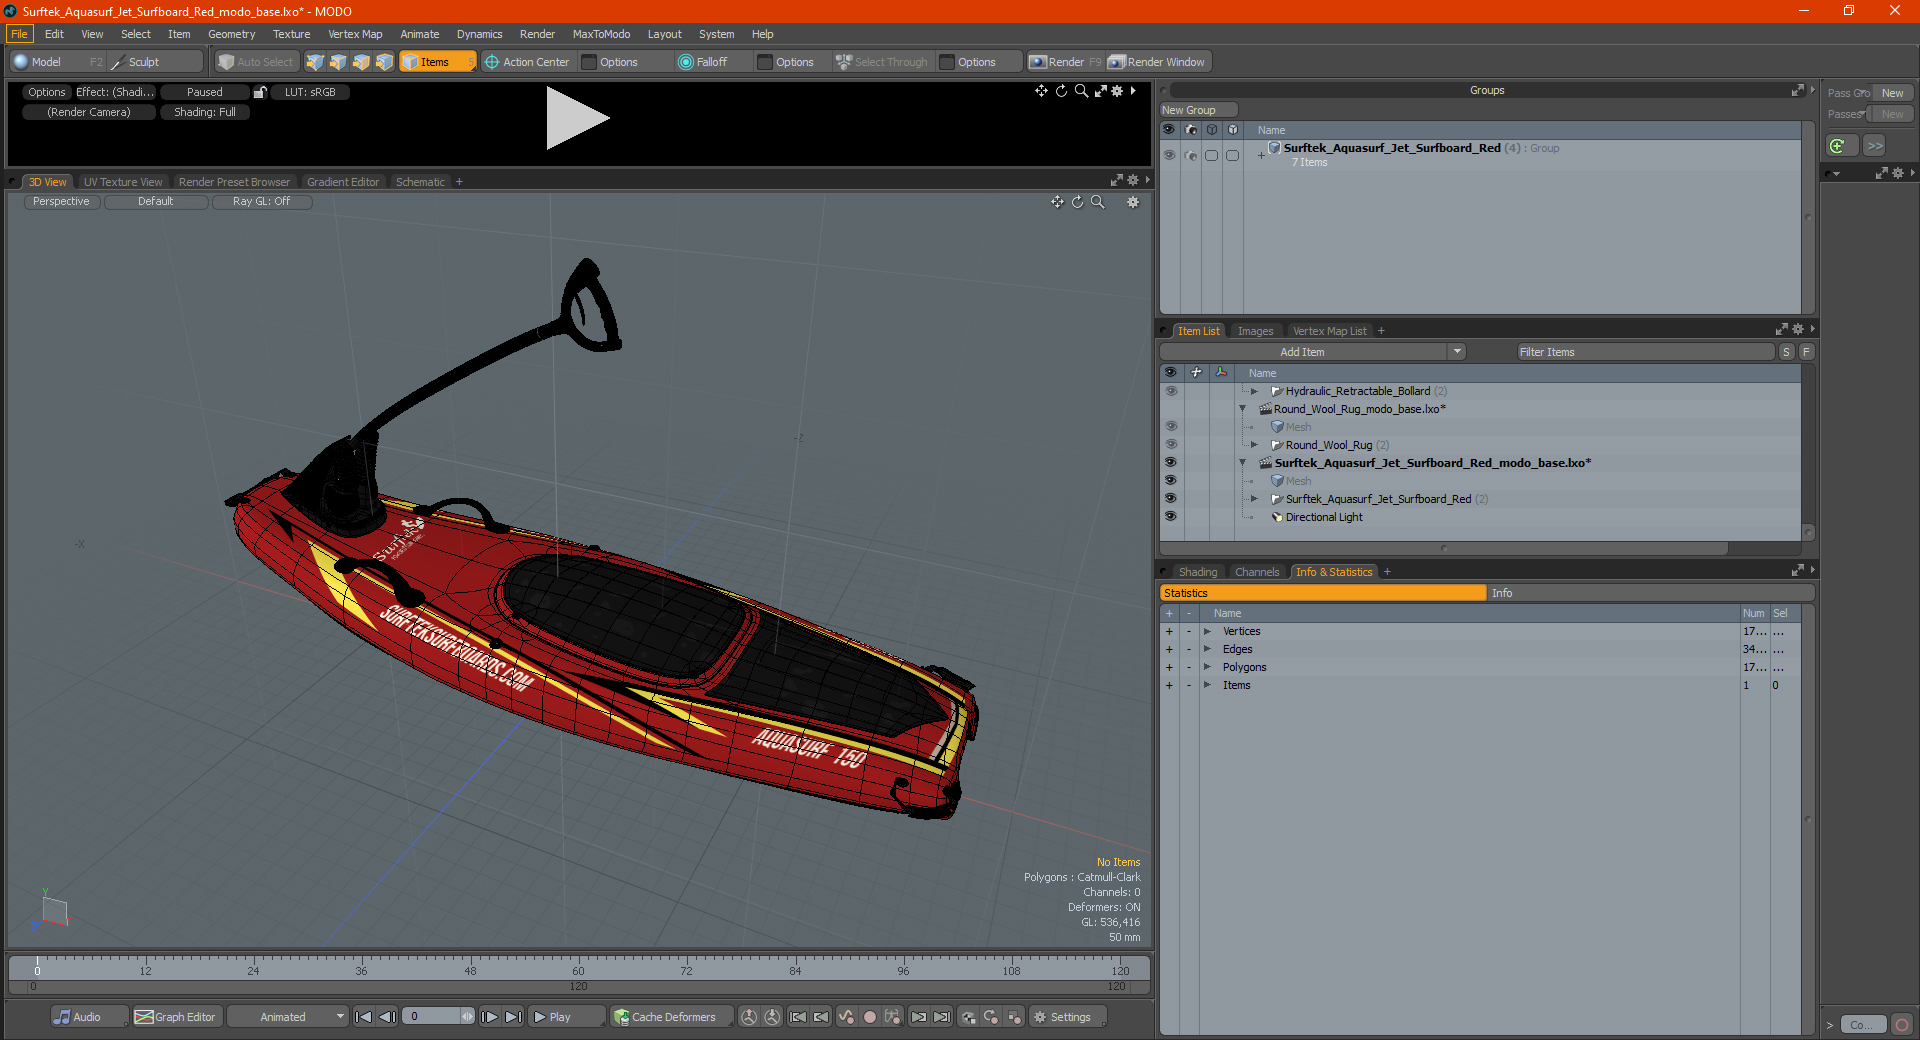
Task: Toggle visibility of Hydraulic_Retractable_Bollard
Action: click(1170, 391)
